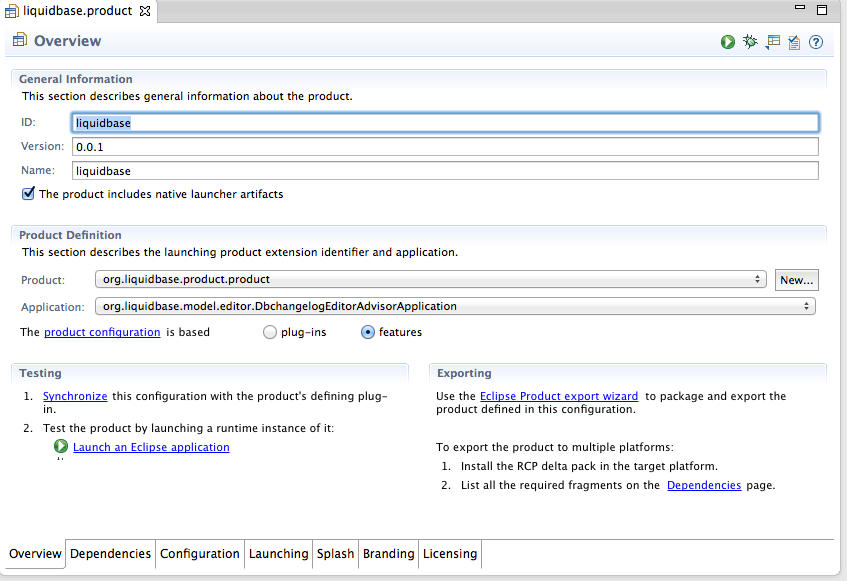Open the Application dropdown
847x581 pixels.
coord(455,306)
